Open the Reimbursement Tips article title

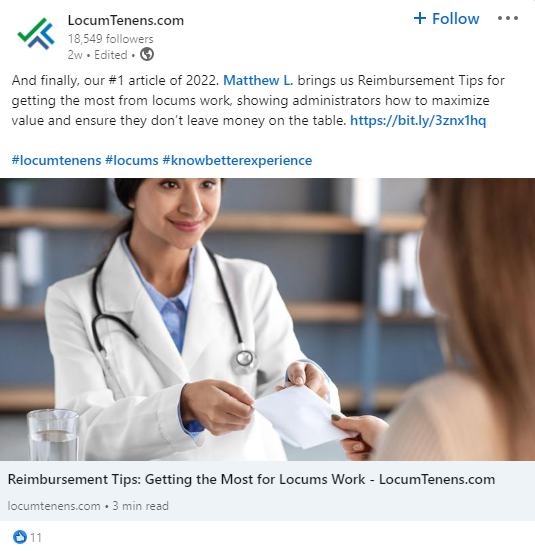click(251, 479)
